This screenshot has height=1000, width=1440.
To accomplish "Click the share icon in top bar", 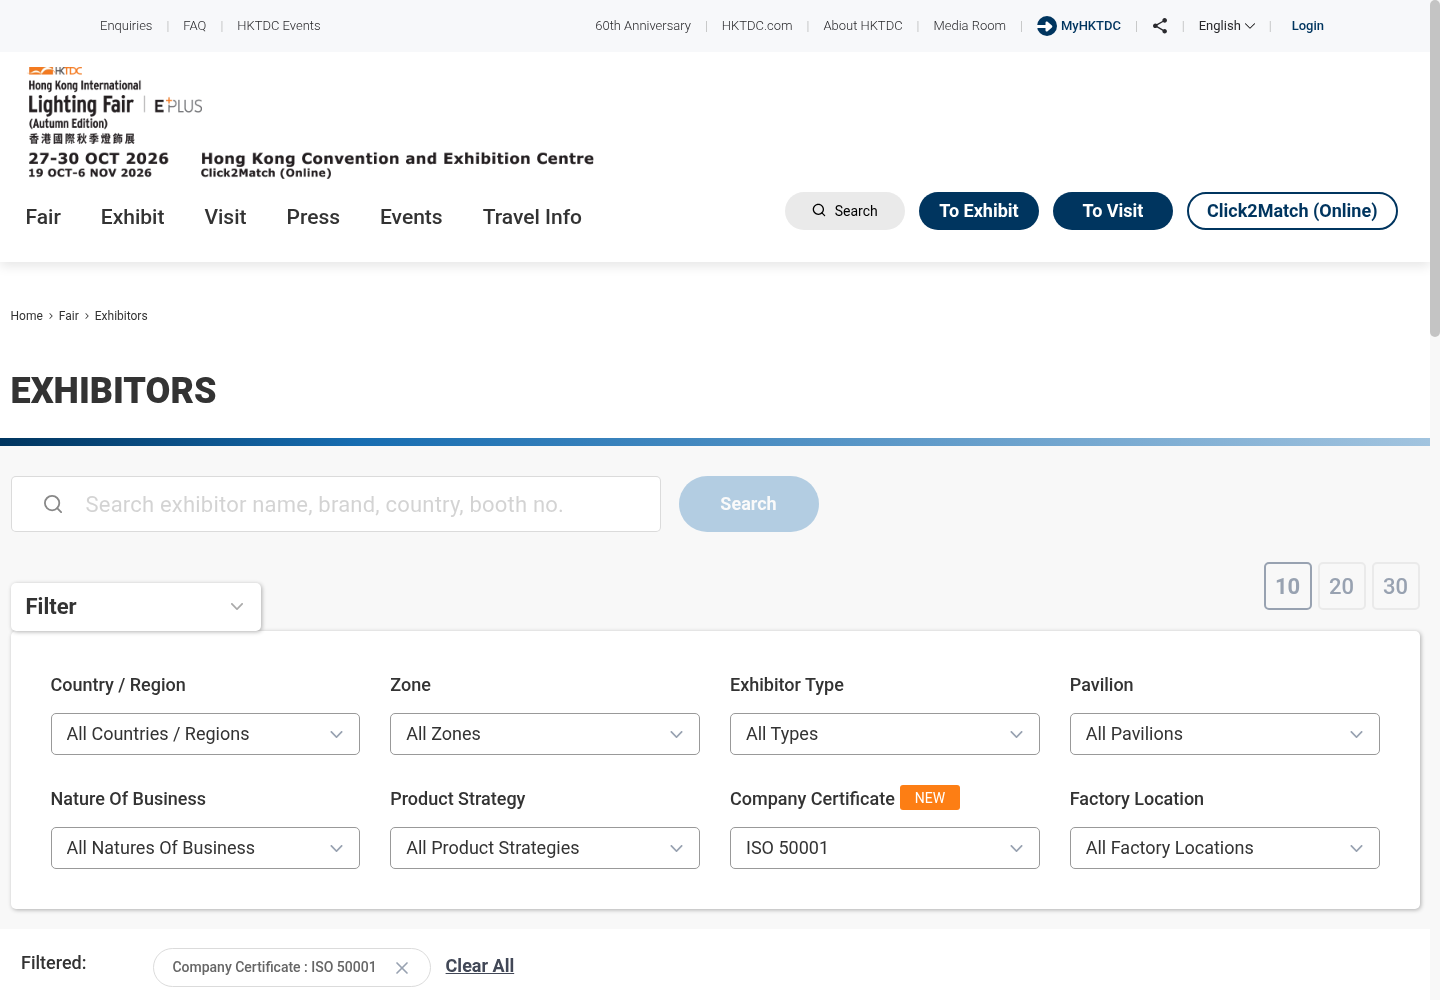I will pyautogui.click(x=1160, y=26).
